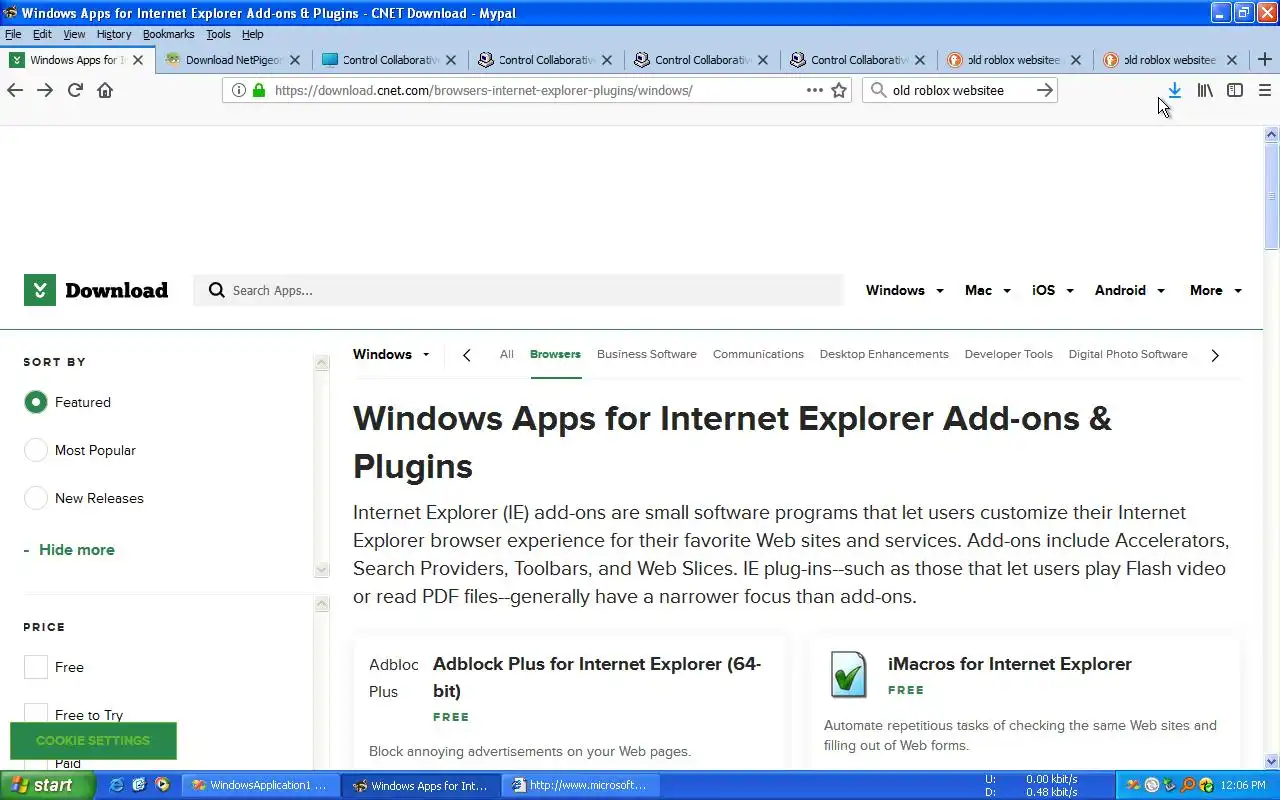The image size is (1280, 800).
Task: Select the Featured sort option
Action: (36, 402)
